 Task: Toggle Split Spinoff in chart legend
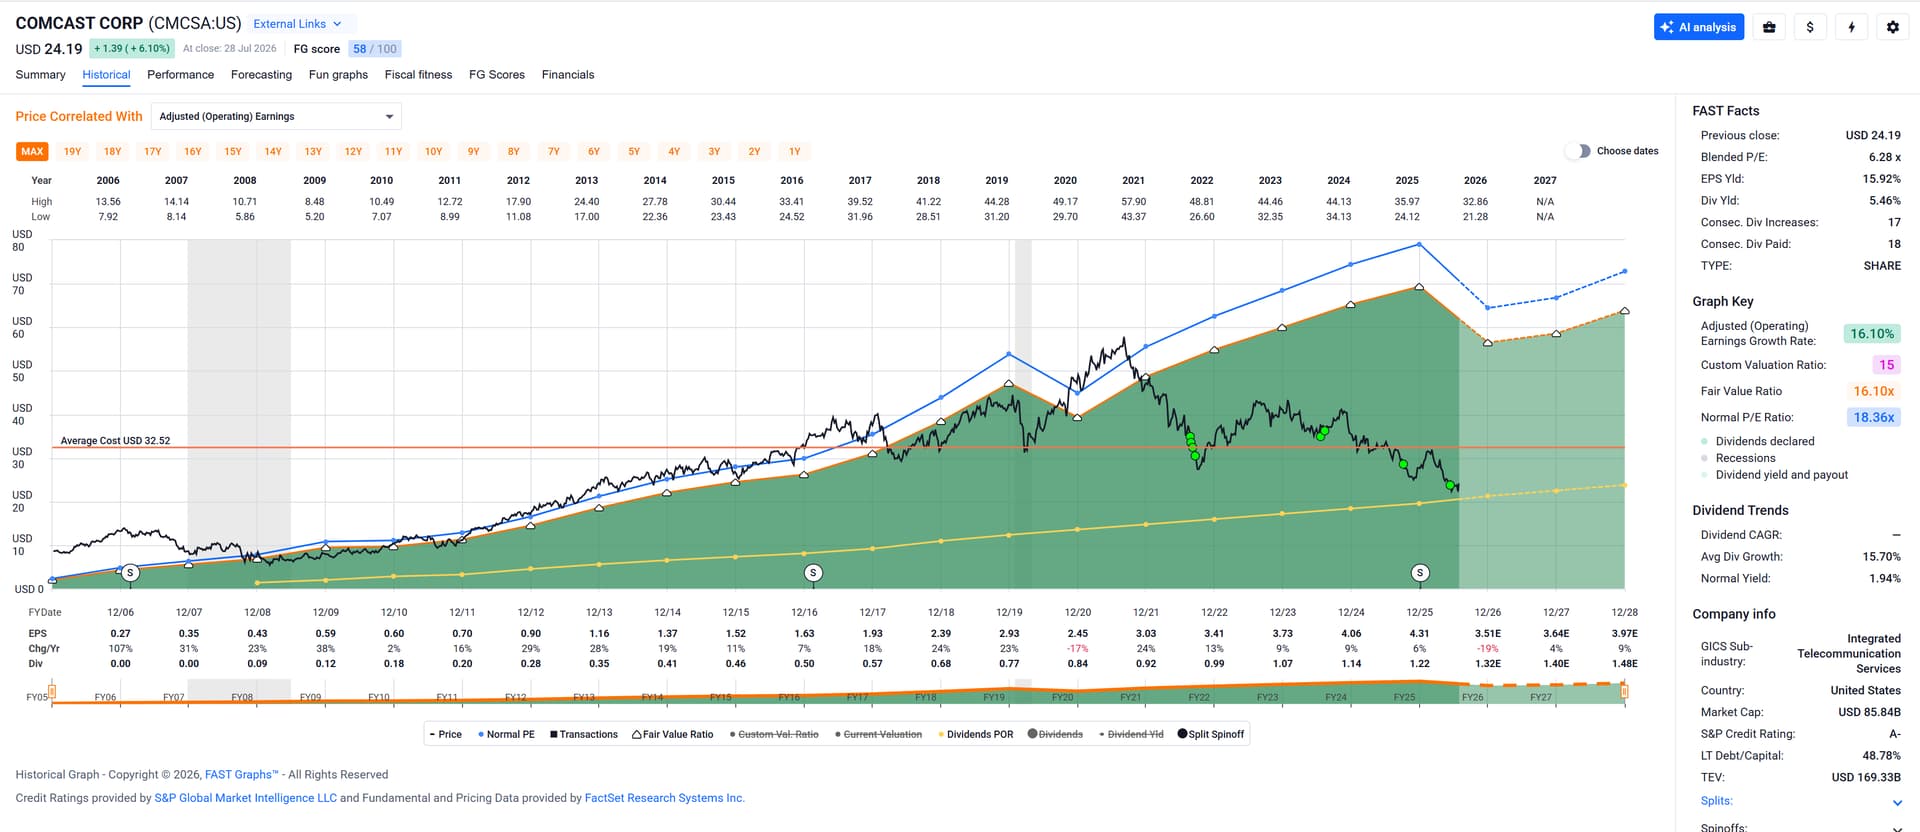click(1211, 734)
